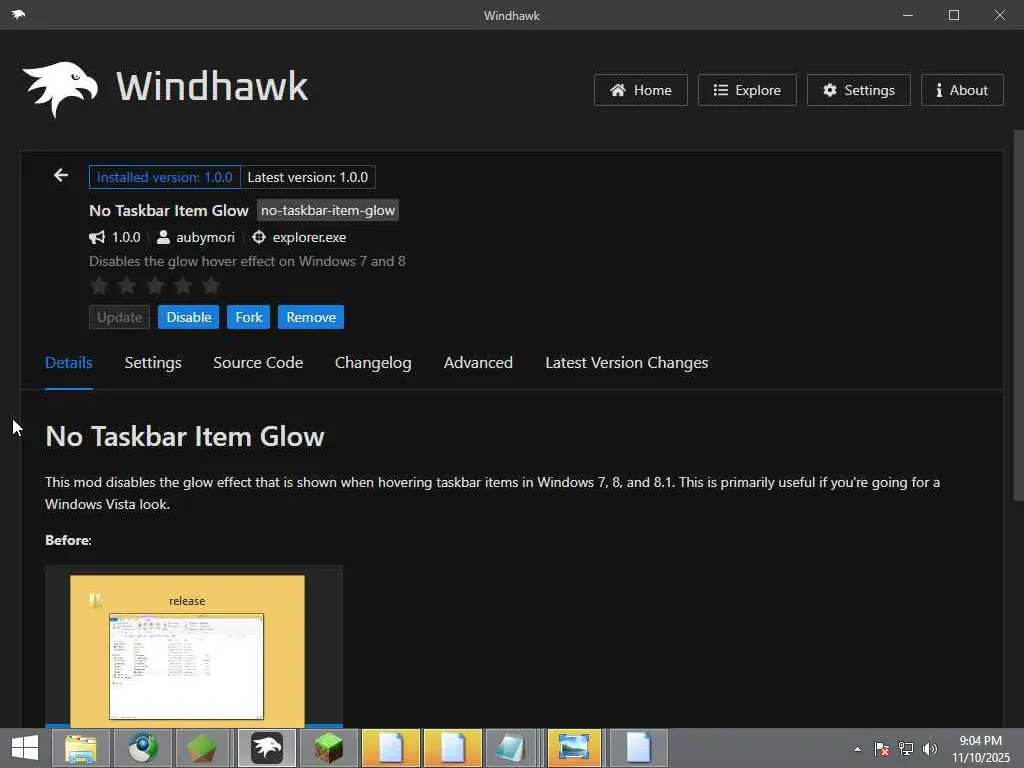Rate the mod three stars
Screen dimensions: 1024x768
tap(155, 285)
